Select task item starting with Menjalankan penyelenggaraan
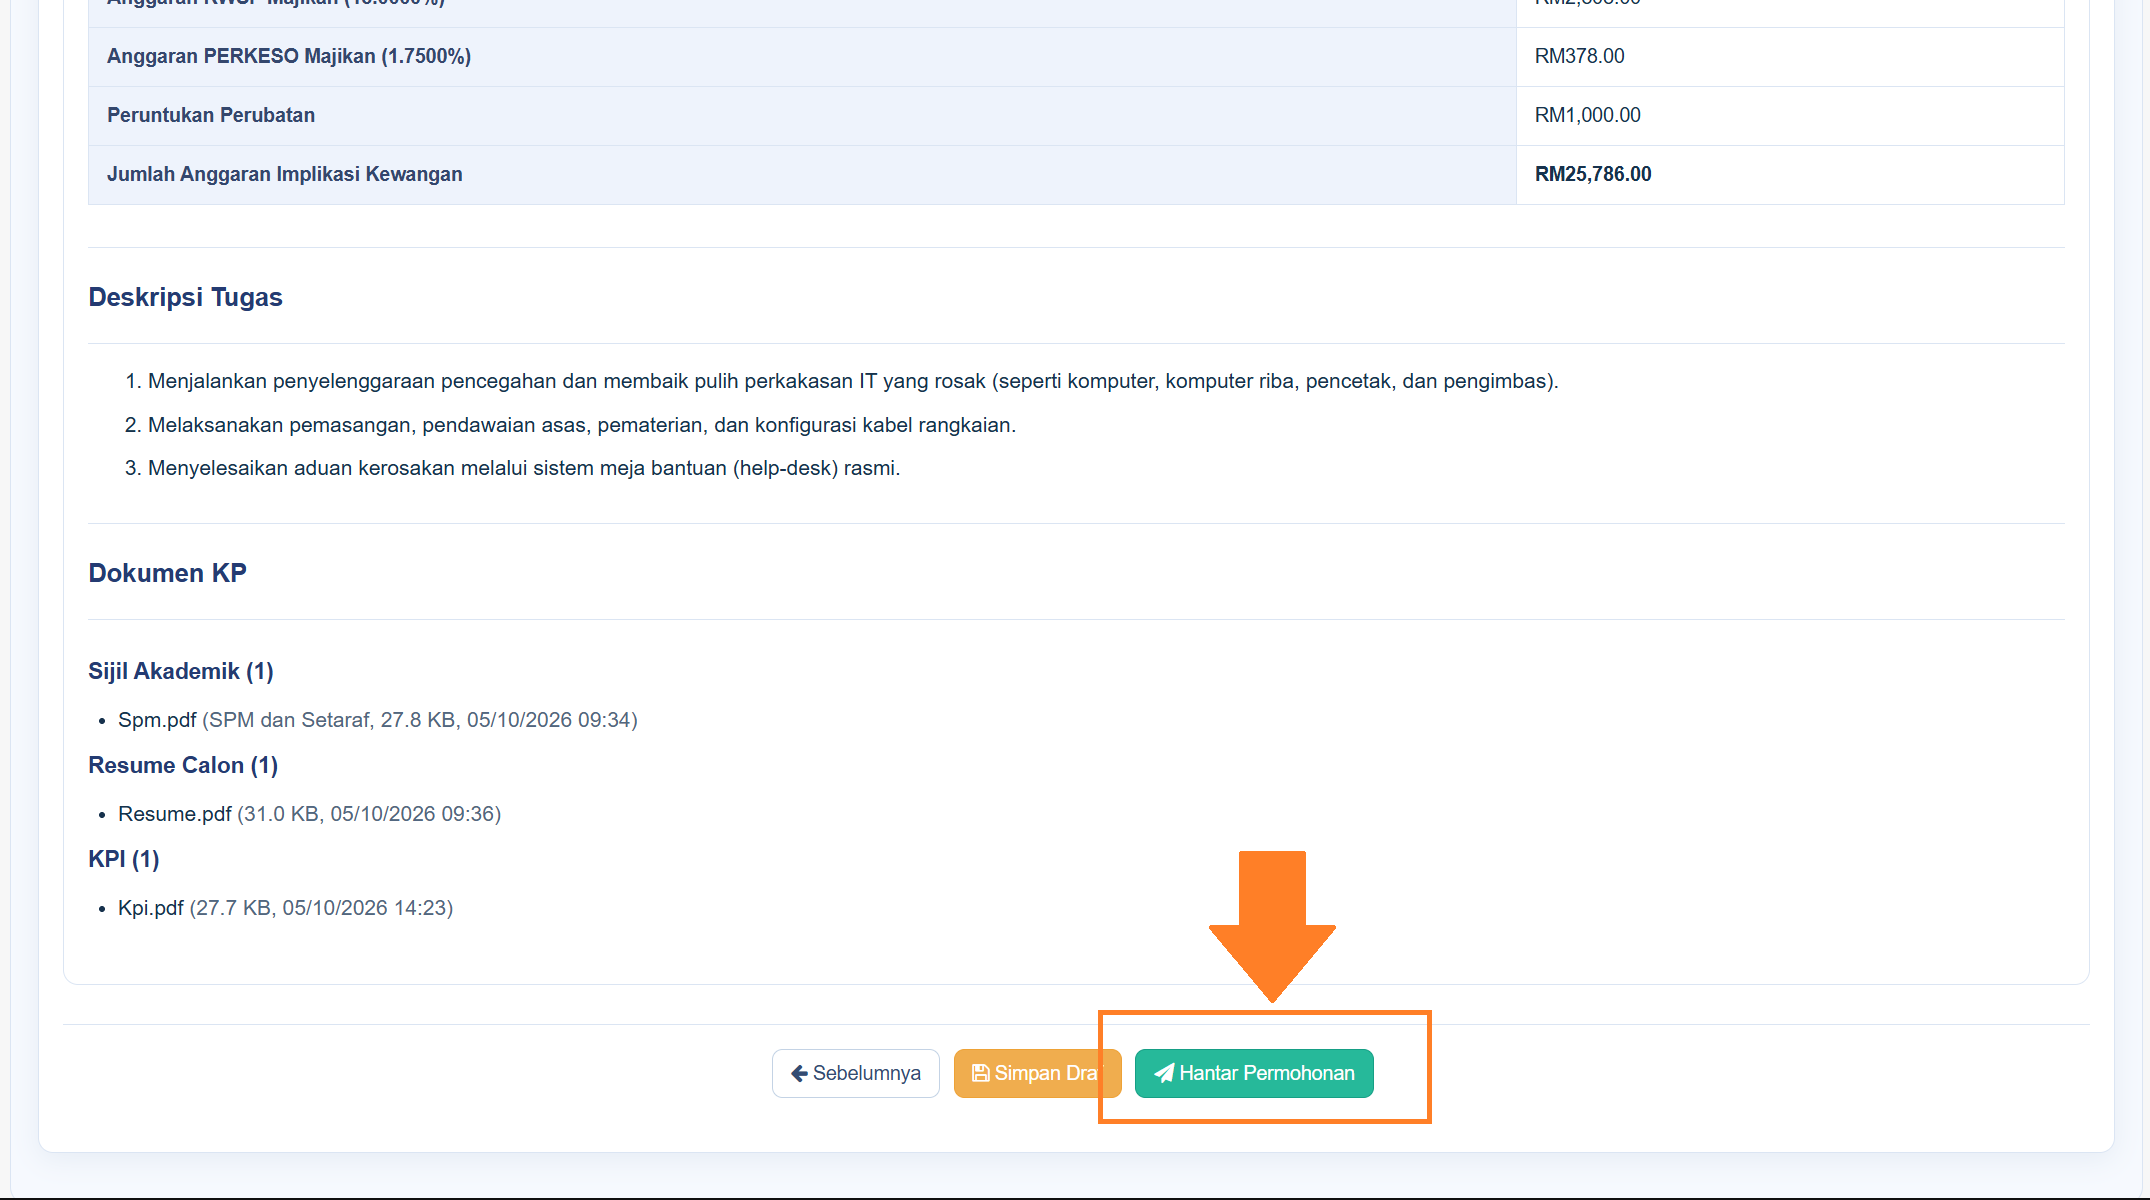 tap(853, 381)
